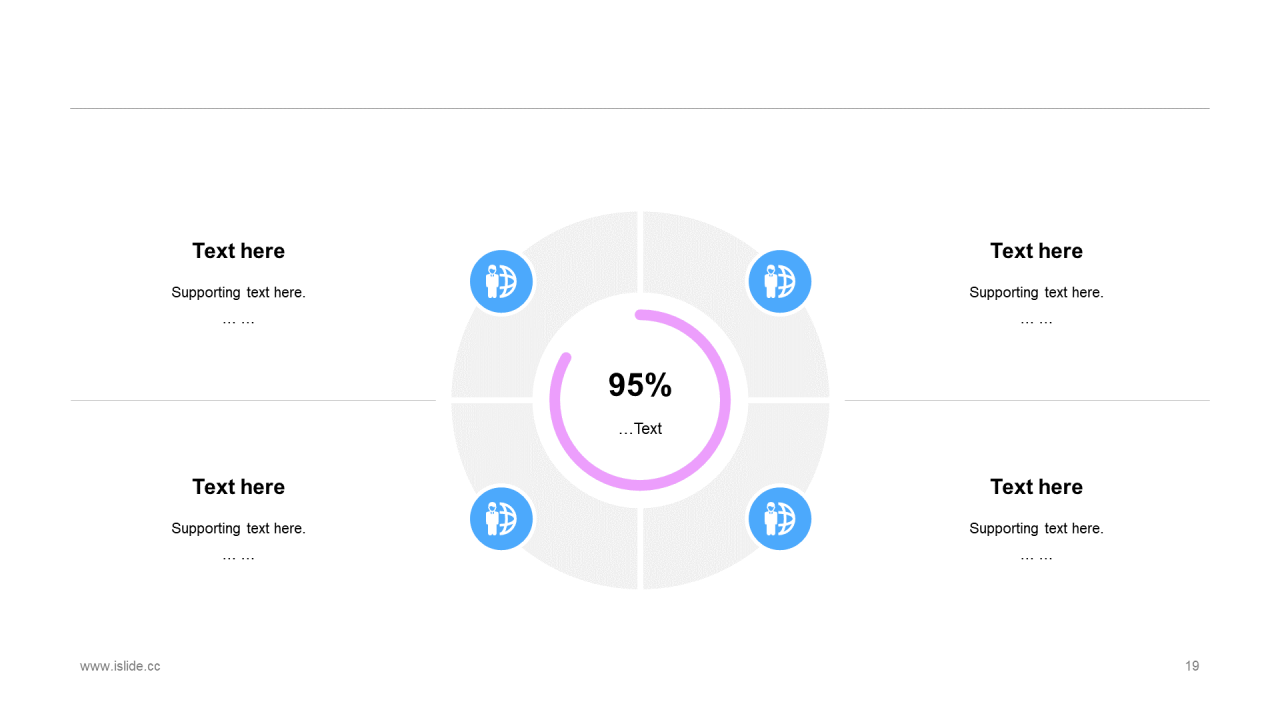Click the bottom-right blue globe person icon
The width and height of the screenshot is (1280, 720).
[779, 518]
